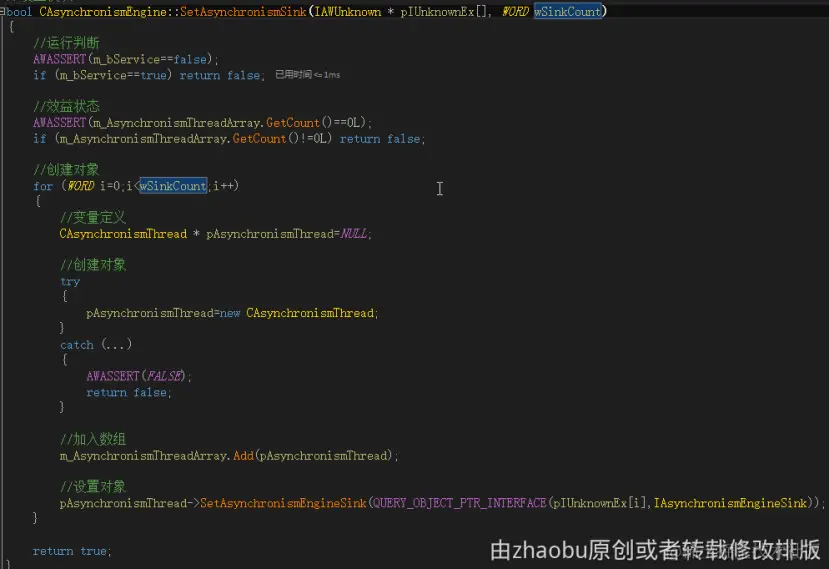Click the //变量定义 comment
Image resolution: width=829 pixels, height=569 pixels.
[93, 217]
